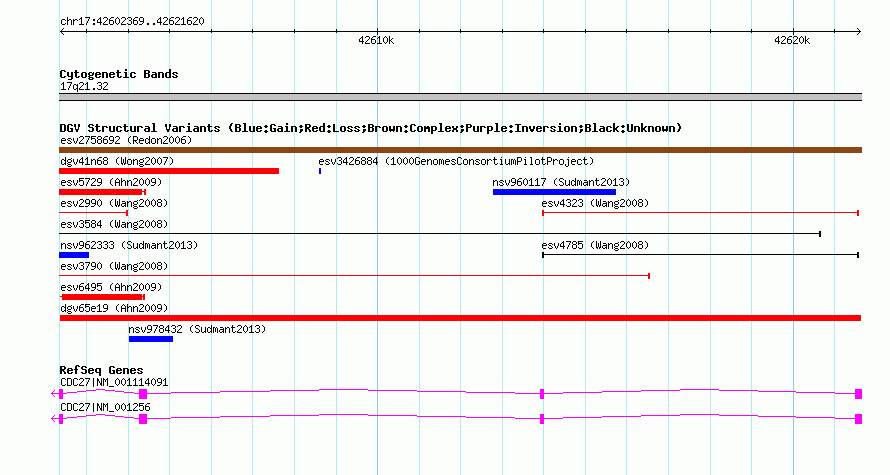Click the esv5729 (Ahn2009) label

111,182
